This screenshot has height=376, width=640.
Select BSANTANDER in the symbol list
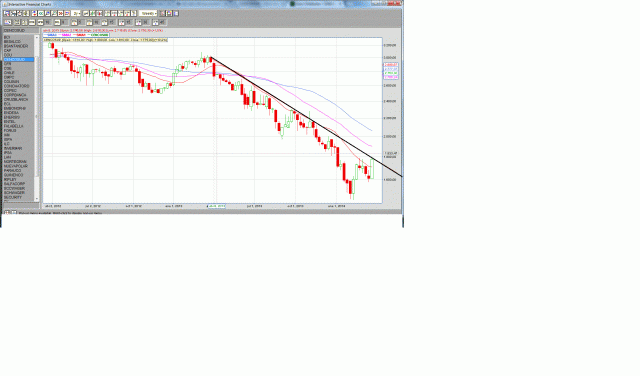(x=16, y=46)
